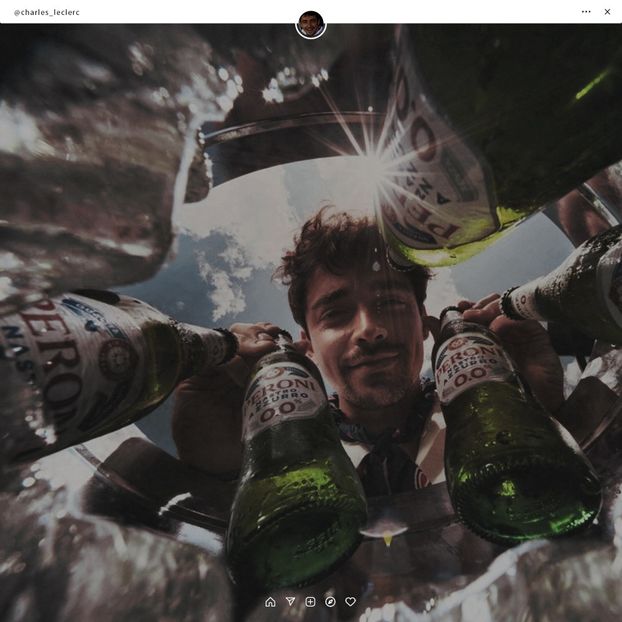Click the yellow droplet near the bottom
622x622 pixels.
387,539
